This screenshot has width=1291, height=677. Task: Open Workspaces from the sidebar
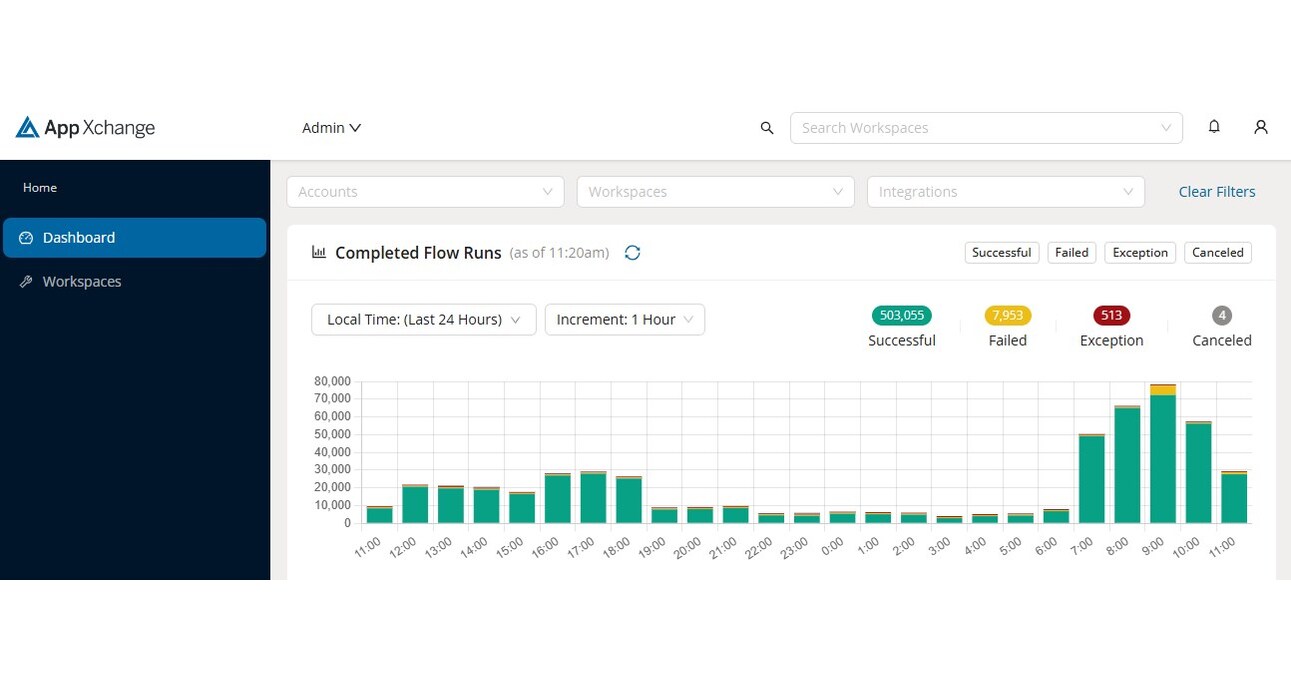tap(82, 282)
